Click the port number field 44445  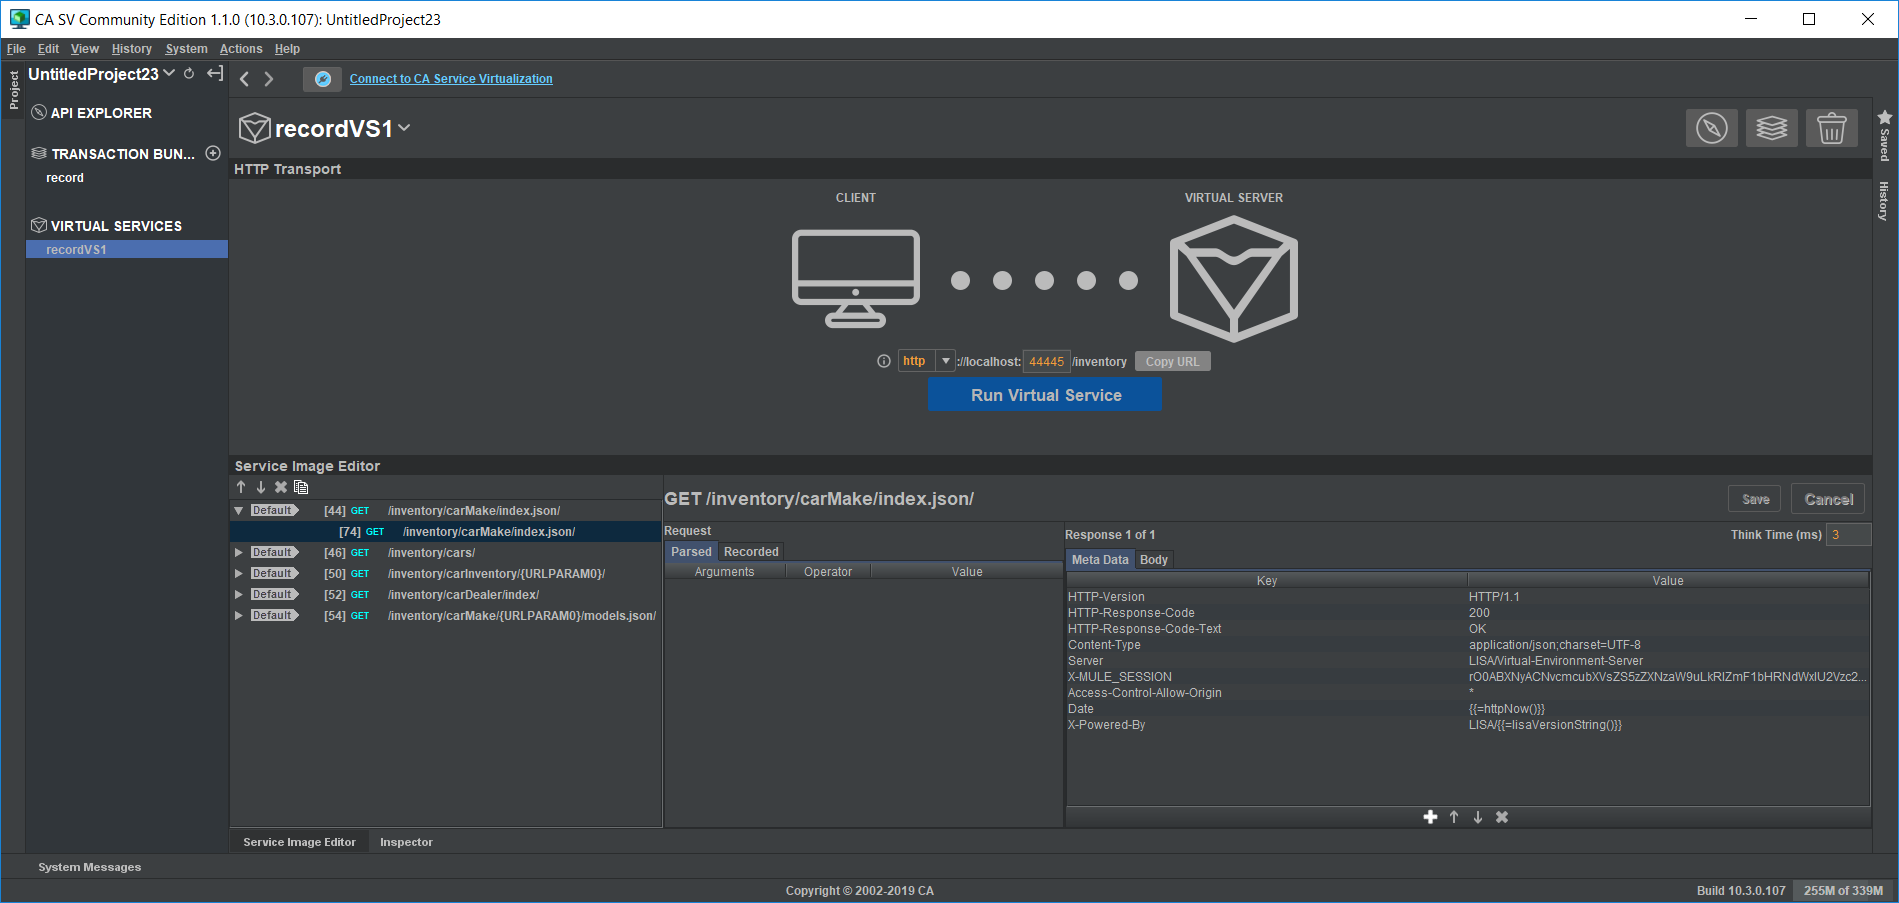pos(1046,361)
